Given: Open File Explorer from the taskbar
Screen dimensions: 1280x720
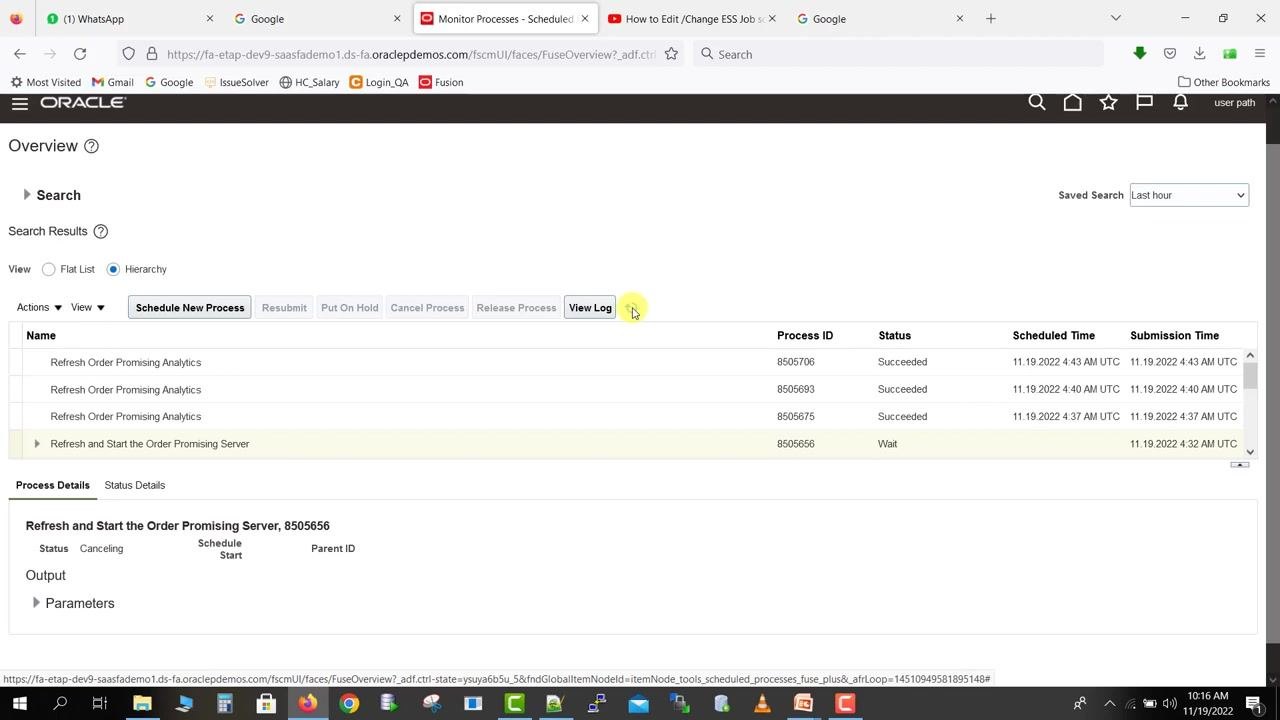Looking at the screenshot, I should coord(142,704).
